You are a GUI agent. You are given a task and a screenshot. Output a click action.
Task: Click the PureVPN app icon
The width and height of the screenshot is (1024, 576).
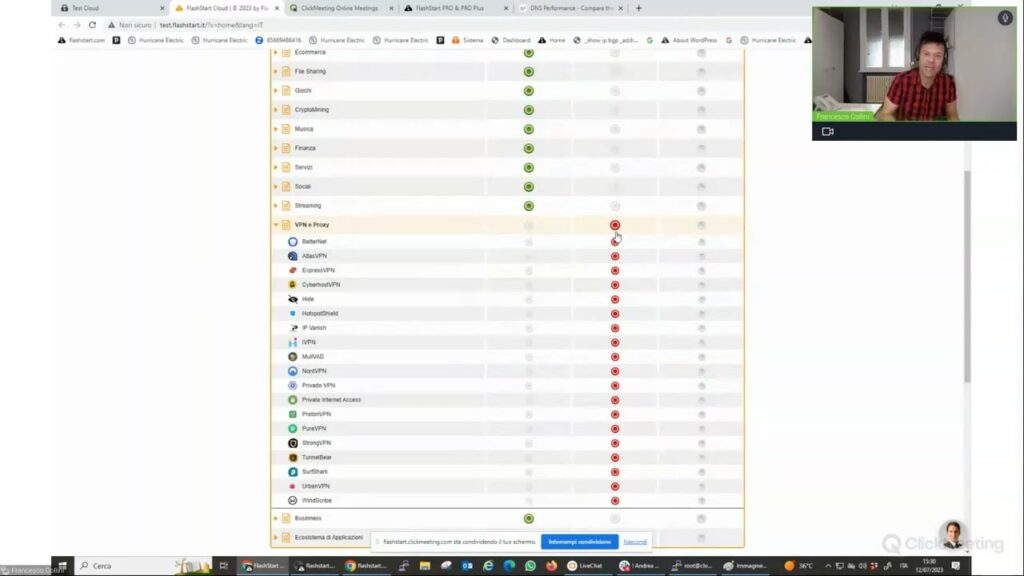click(x=293, y=428)
